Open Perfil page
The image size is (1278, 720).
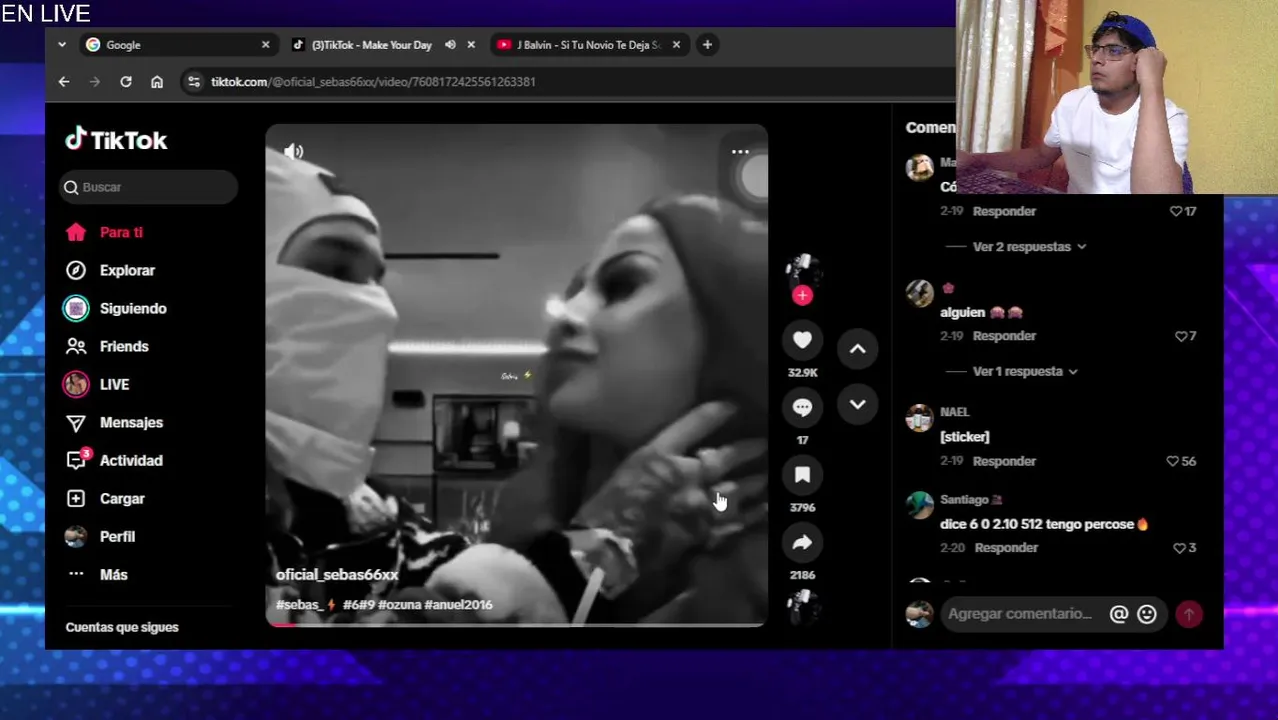pos(117,536)
